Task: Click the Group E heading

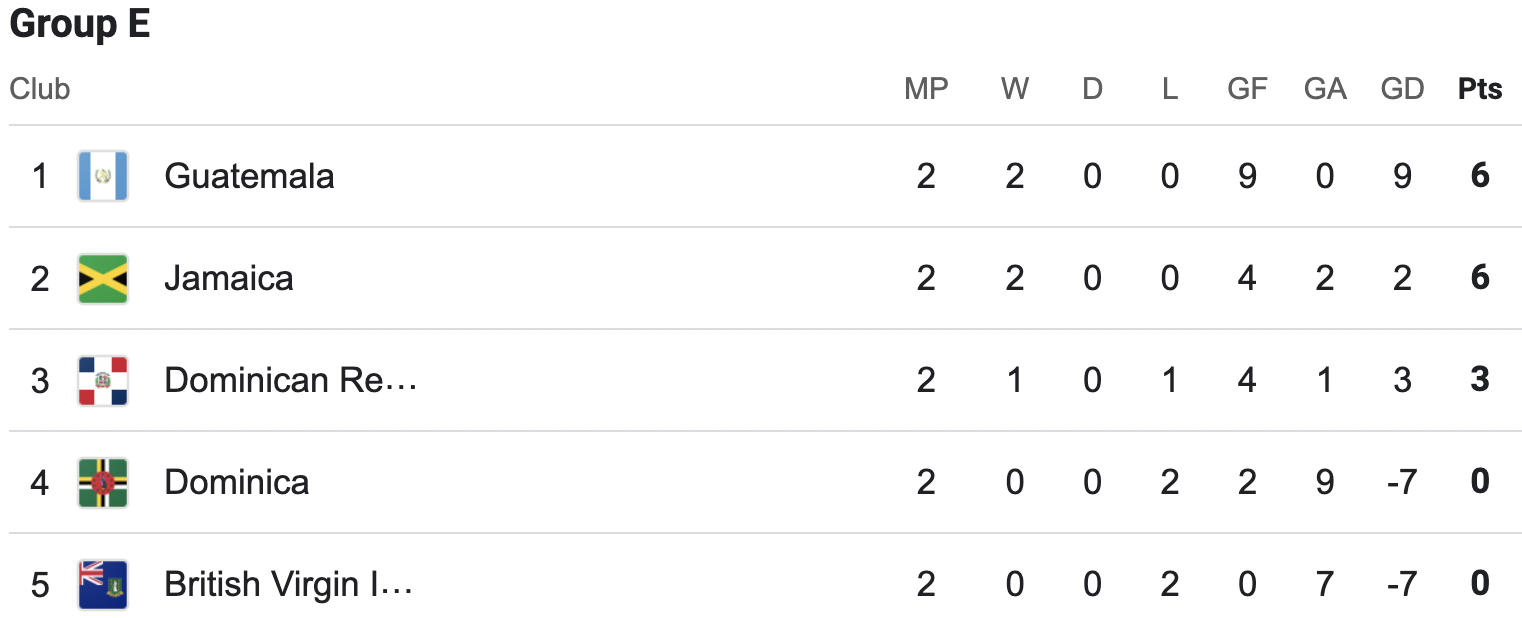Action: (80, 25)
